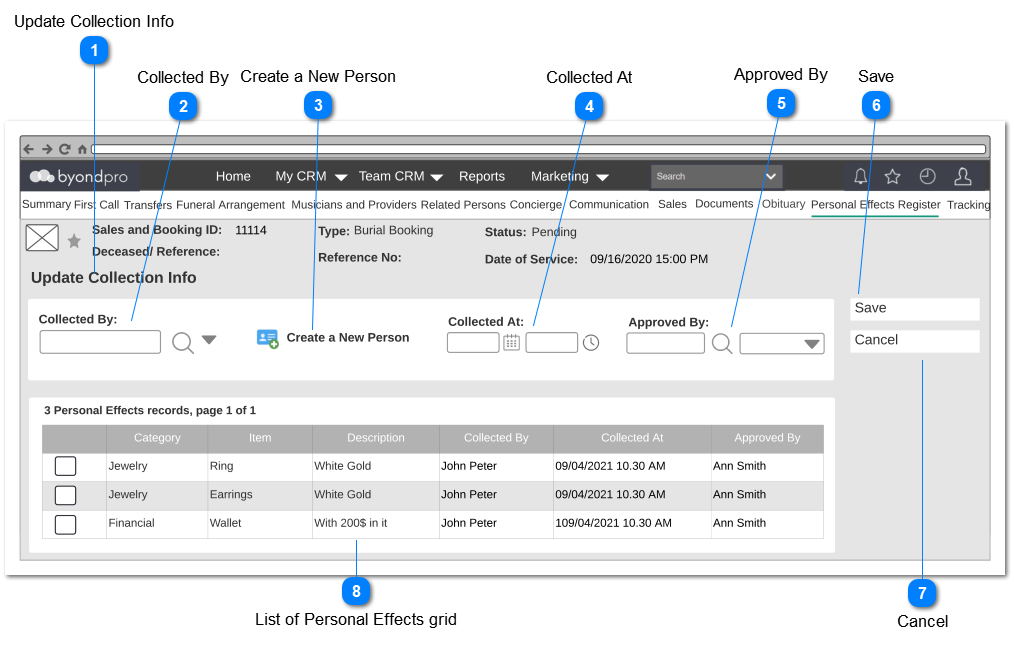Click the Save button
1014x647 pixels.
click(914, 309)
